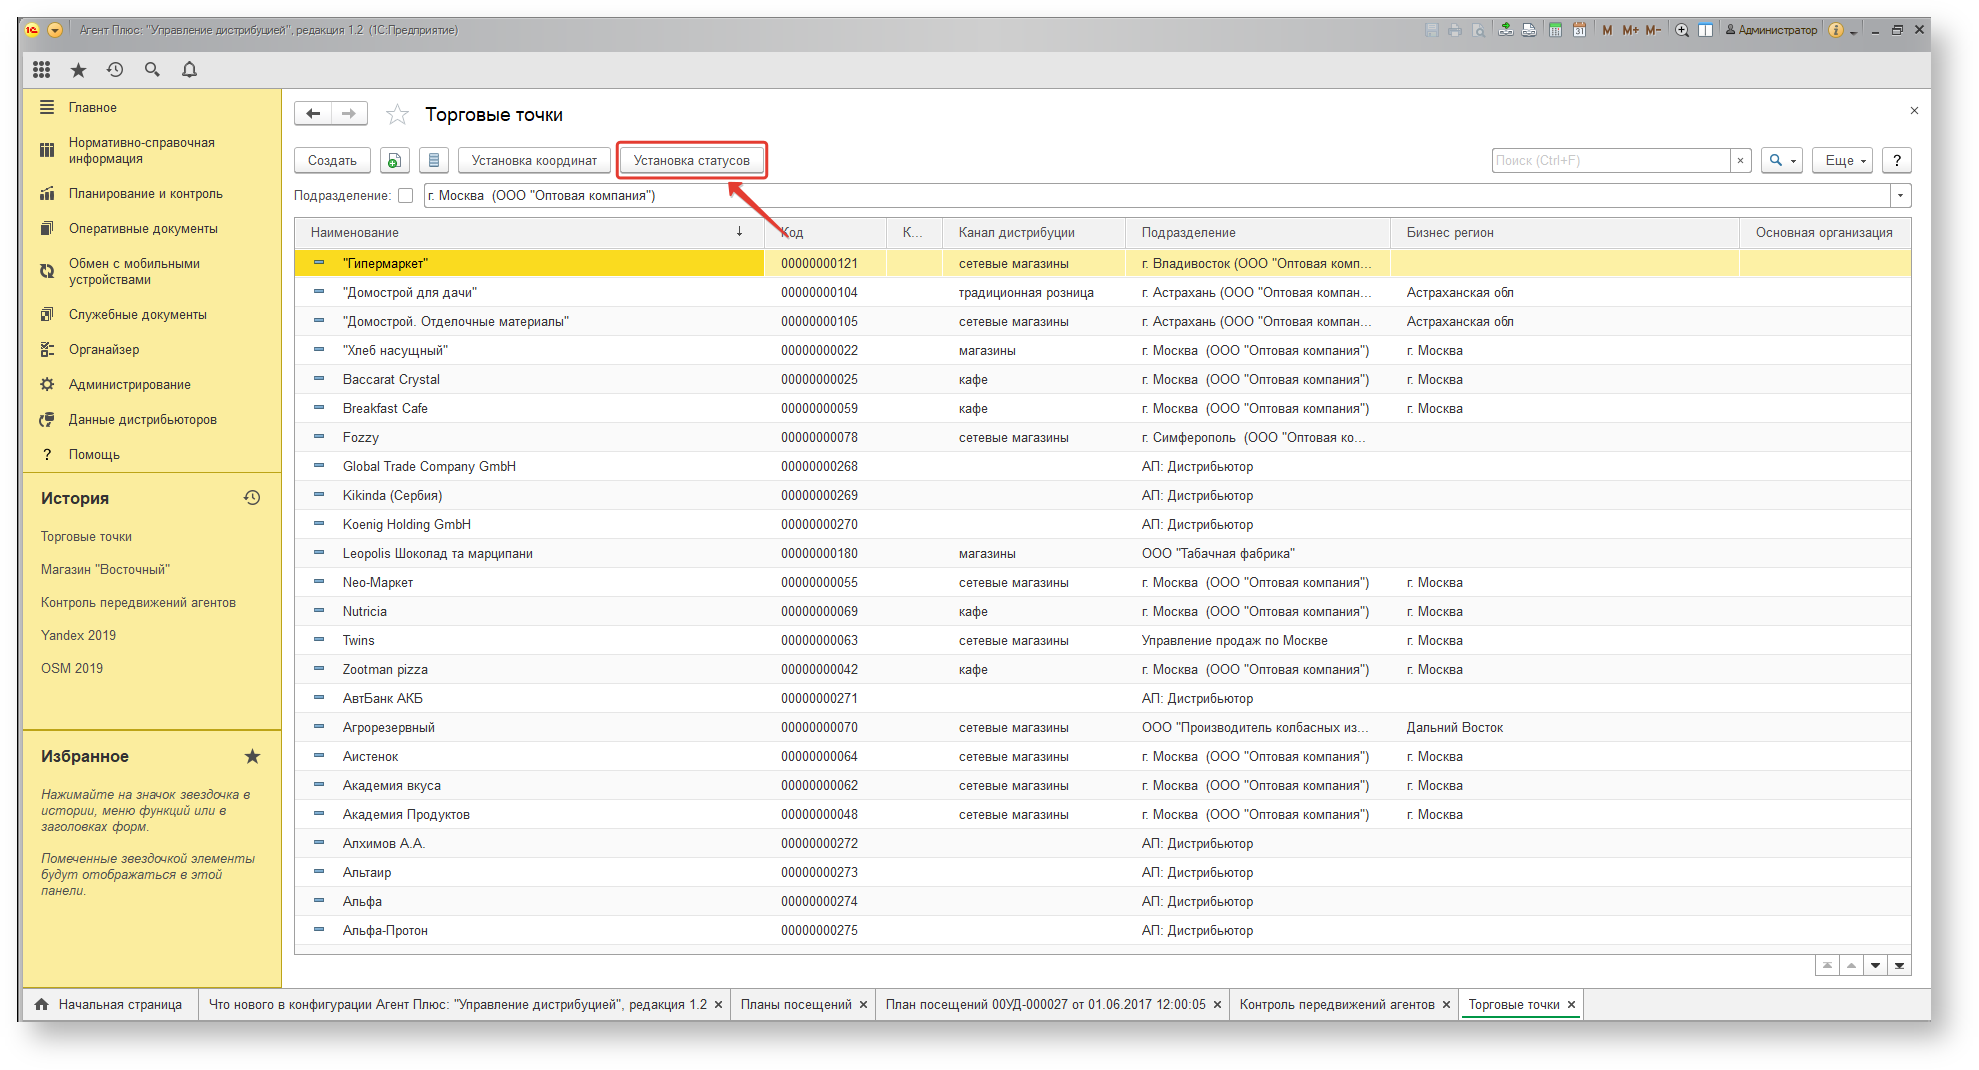The height and width of the screenshot is (1070, 1979).
Task: Open history clock icon in top toolbar
Action: [x=115, y=69]
